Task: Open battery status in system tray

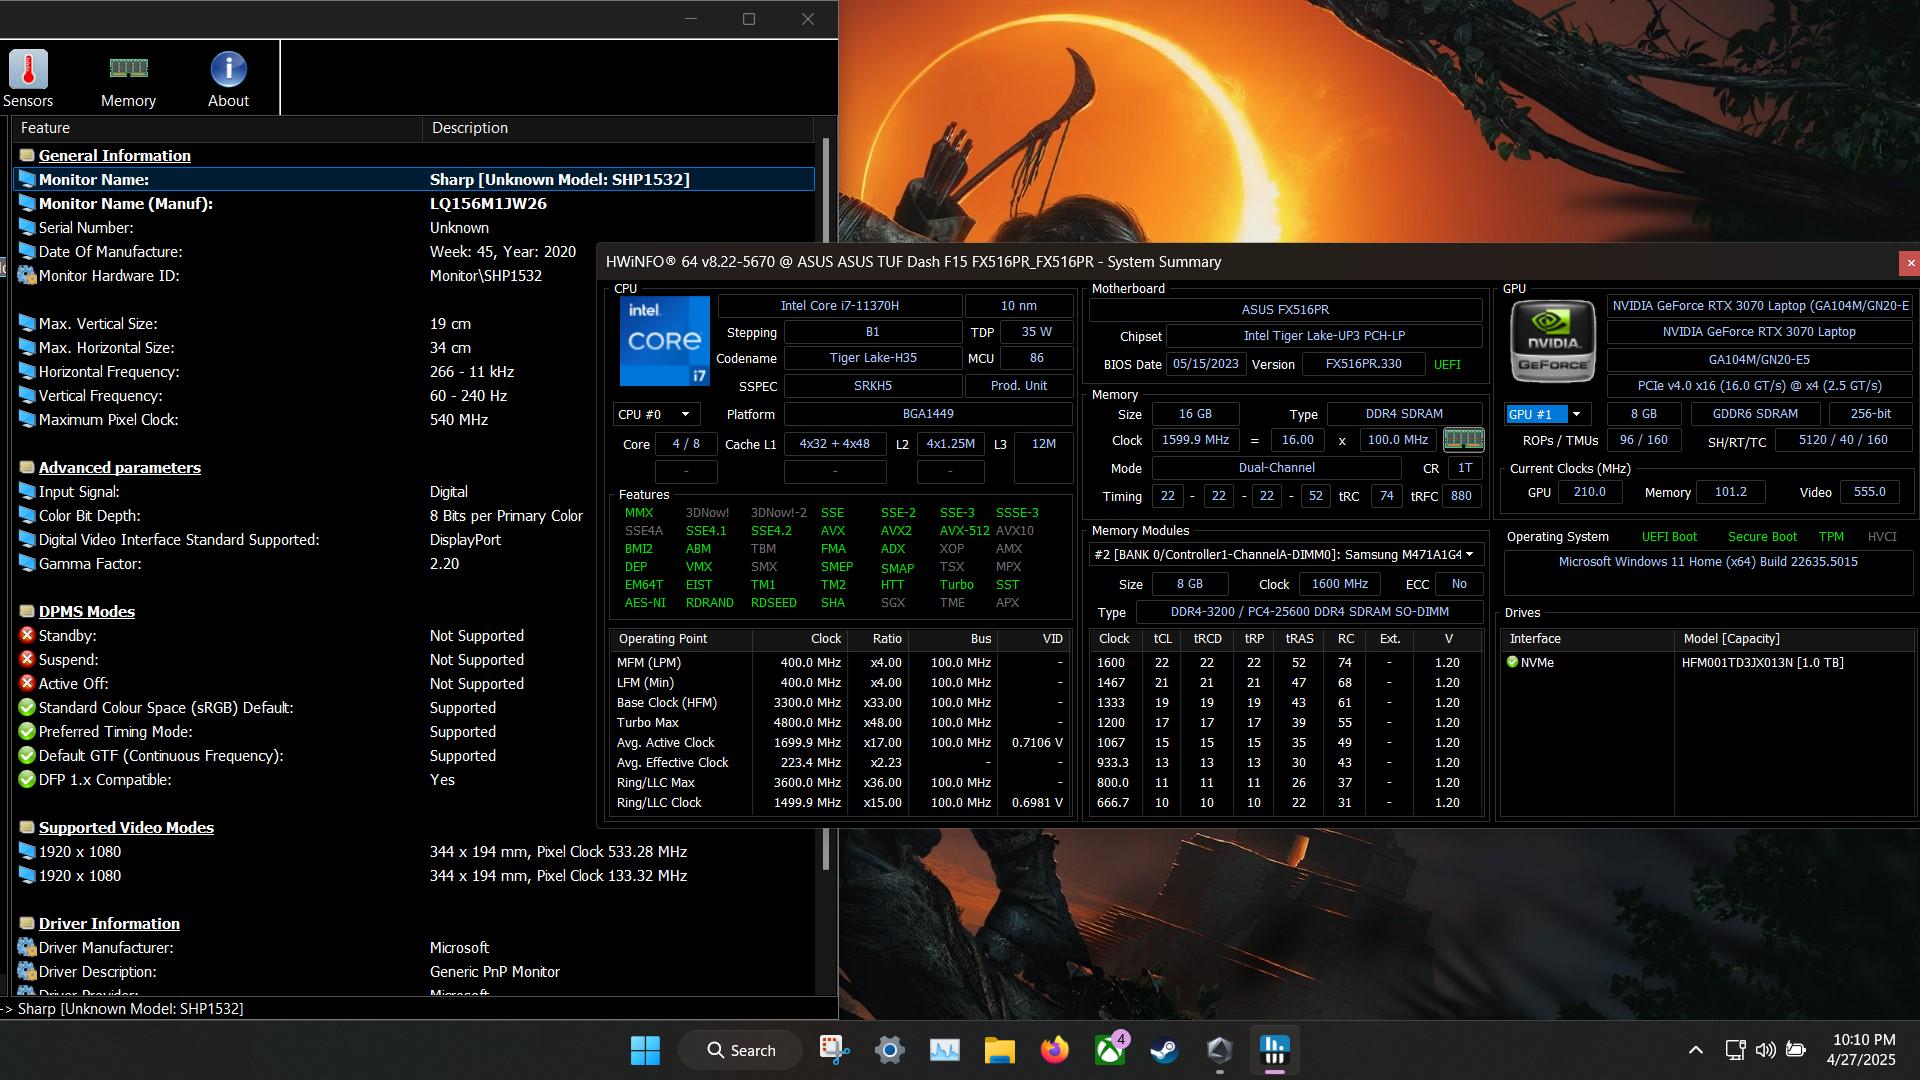Action: (1796, 1050)
